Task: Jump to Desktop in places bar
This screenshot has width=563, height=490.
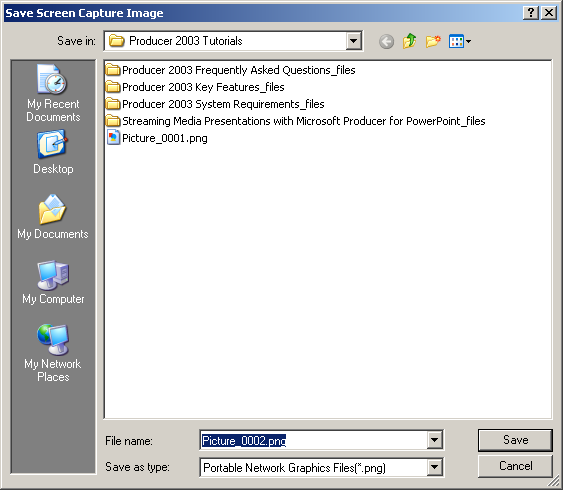Action: 53,153
